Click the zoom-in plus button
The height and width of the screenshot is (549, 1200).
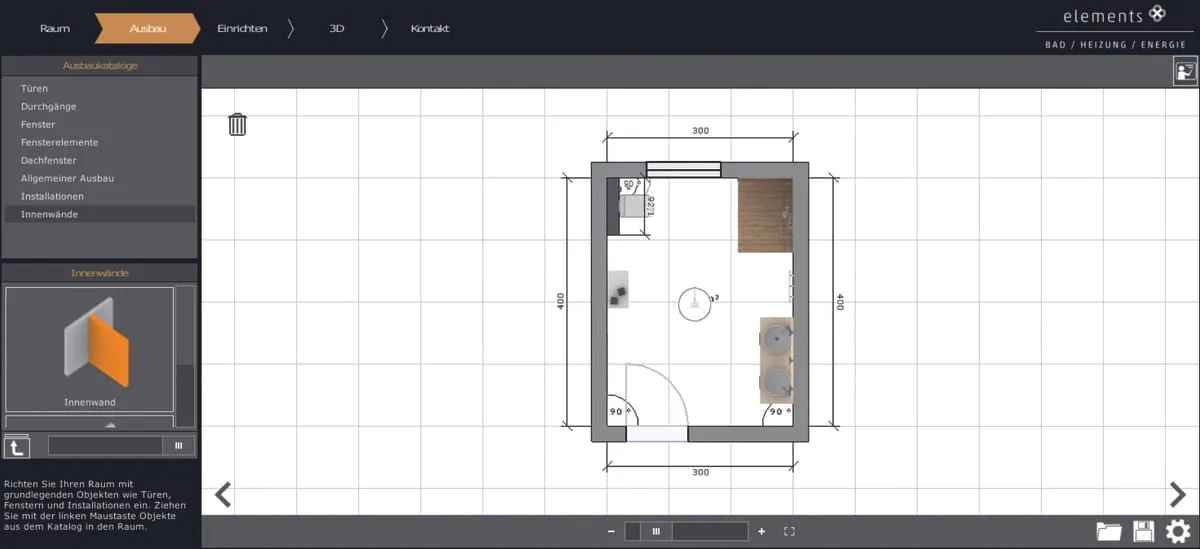tap(761, 532)
